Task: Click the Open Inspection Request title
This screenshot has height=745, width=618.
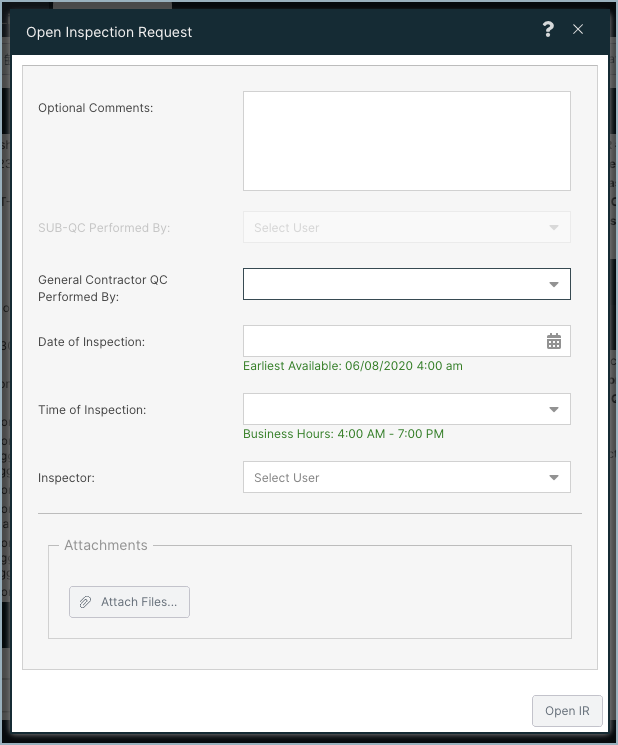Action: click(x=109, y=32)
